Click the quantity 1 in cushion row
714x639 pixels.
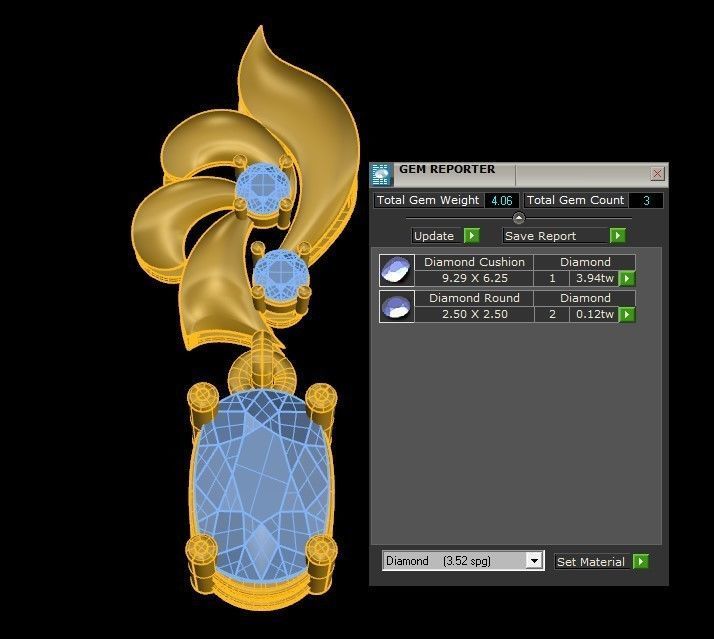[x=551, y=278]
